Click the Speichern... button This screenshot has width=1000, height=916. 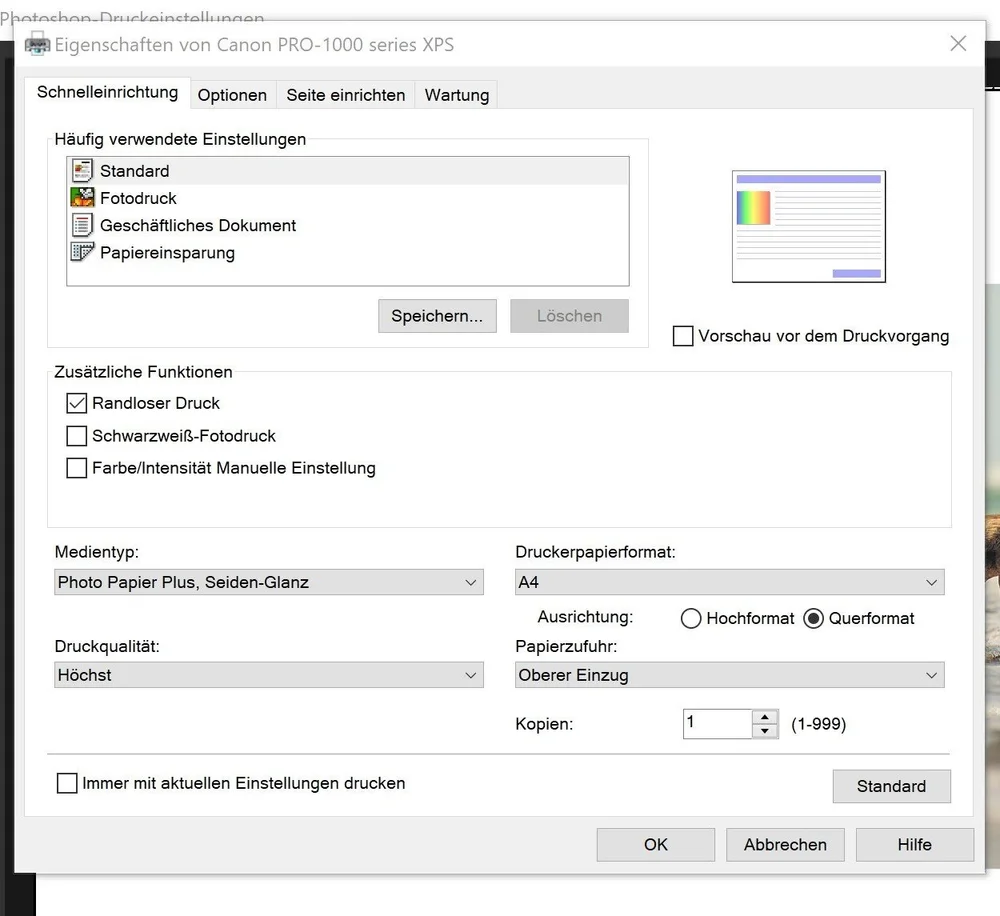point(437,316)
